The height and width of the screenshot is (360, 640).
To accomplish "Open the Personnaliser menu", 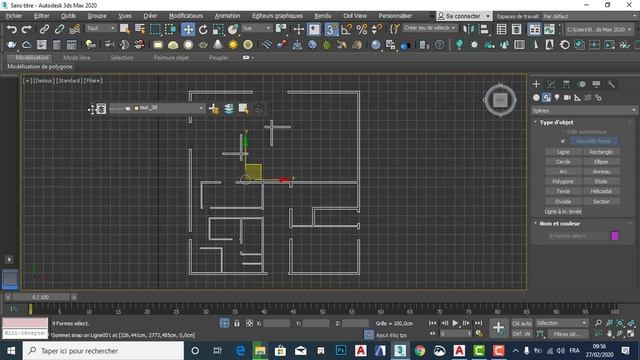I will click(x=395, y=16).
